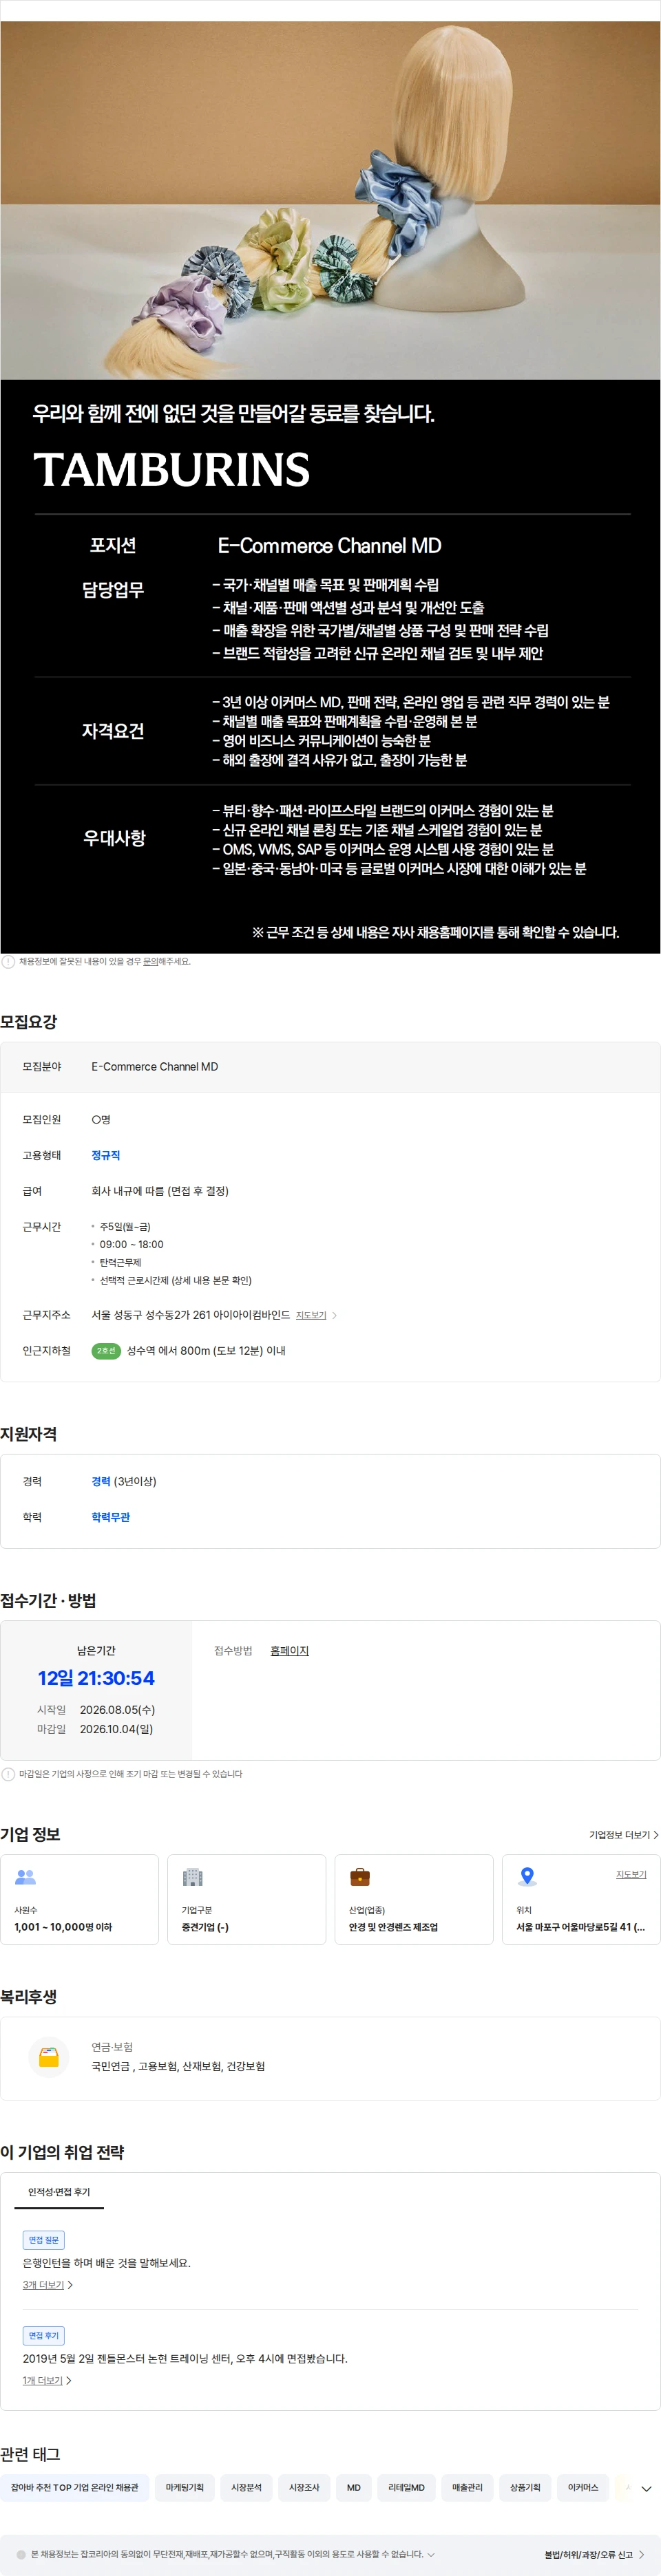This screenshot has height=2576, width=661.
Task: Click the info icon beside 마감일은 기업의 사정으로
Action: click(x=8, y=1774)
